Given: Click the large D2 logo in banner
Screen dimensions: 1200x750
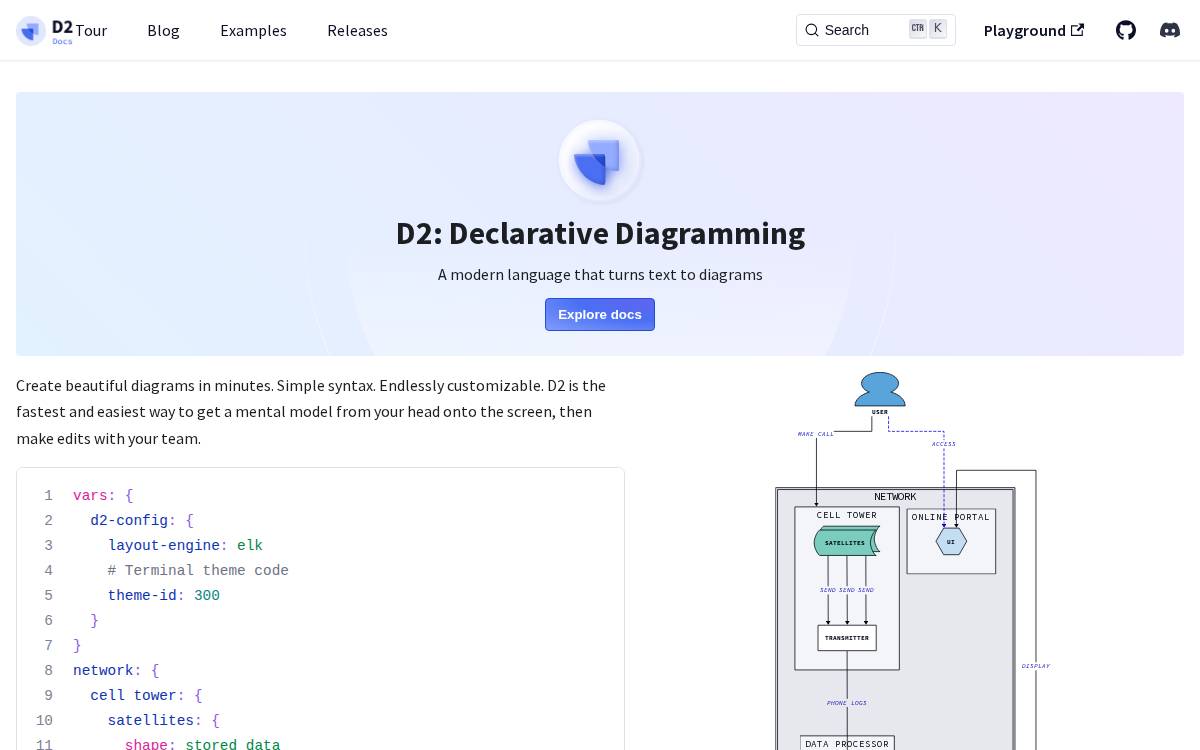Looking at the screenshot, I should [600, 161].
